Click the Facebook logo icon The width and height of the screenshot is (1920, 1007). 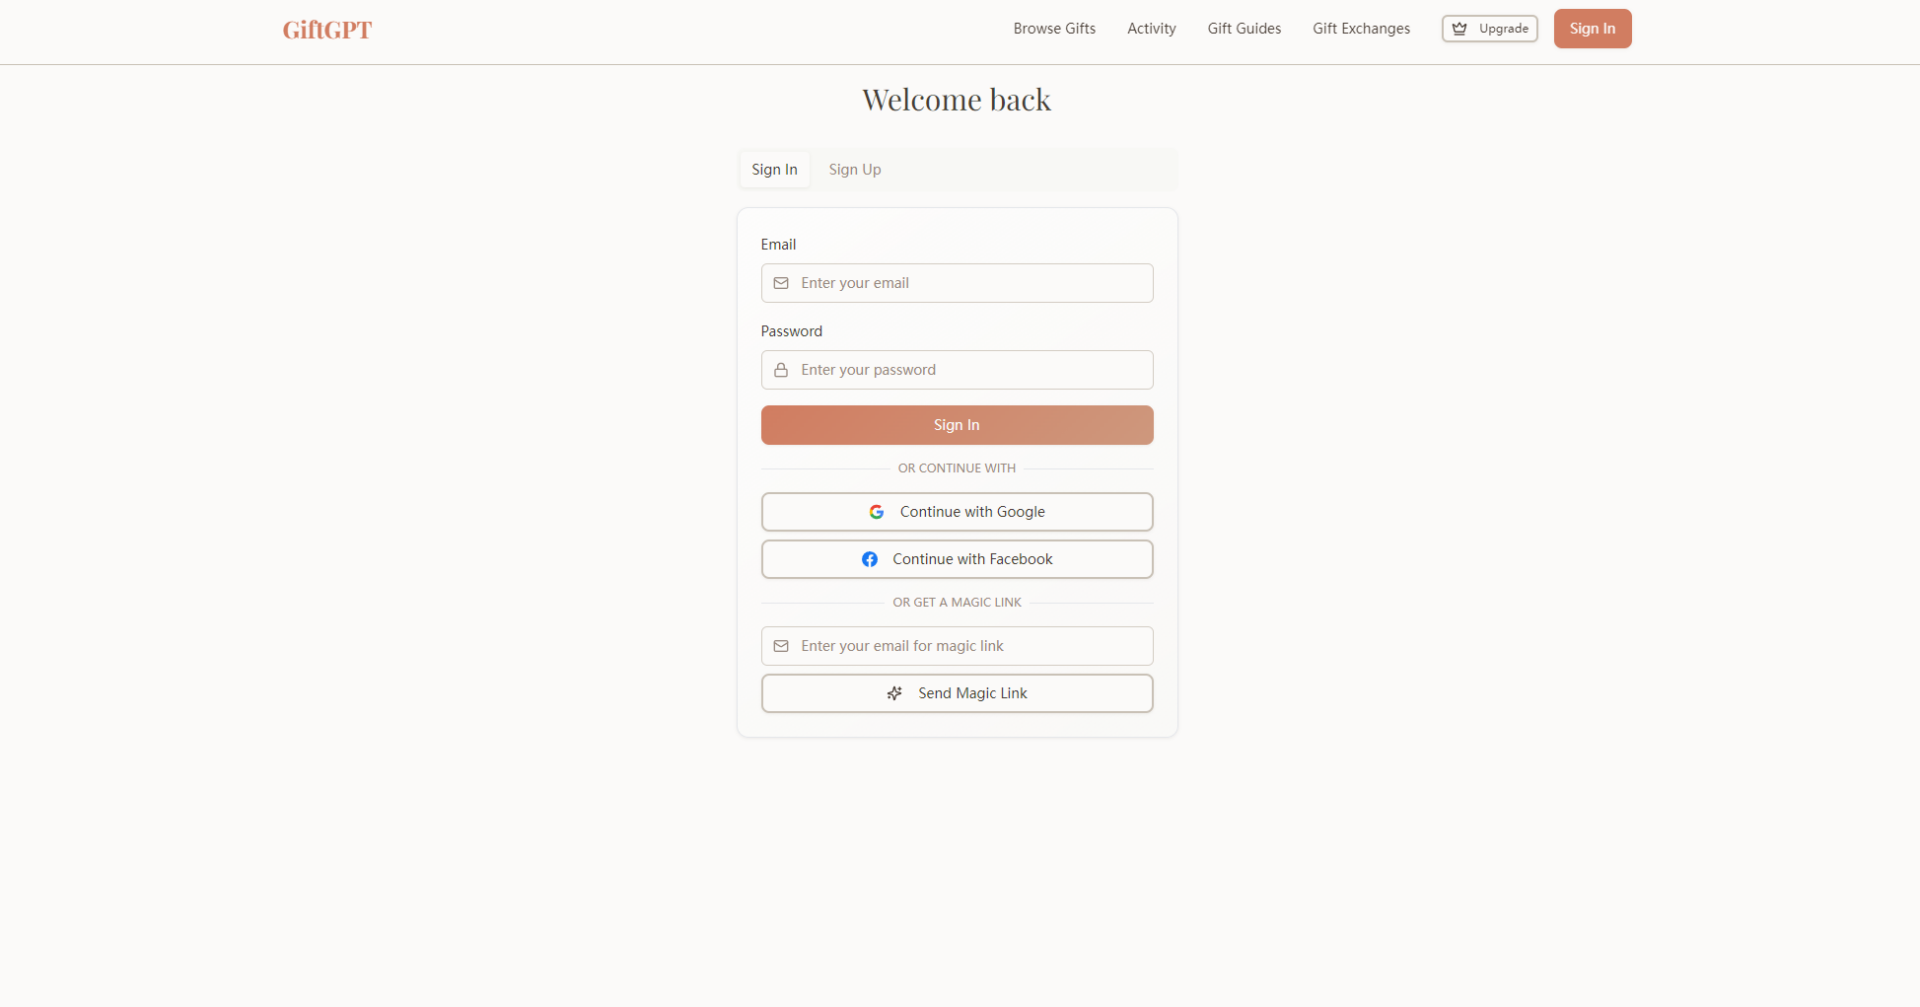click(870, 559)
